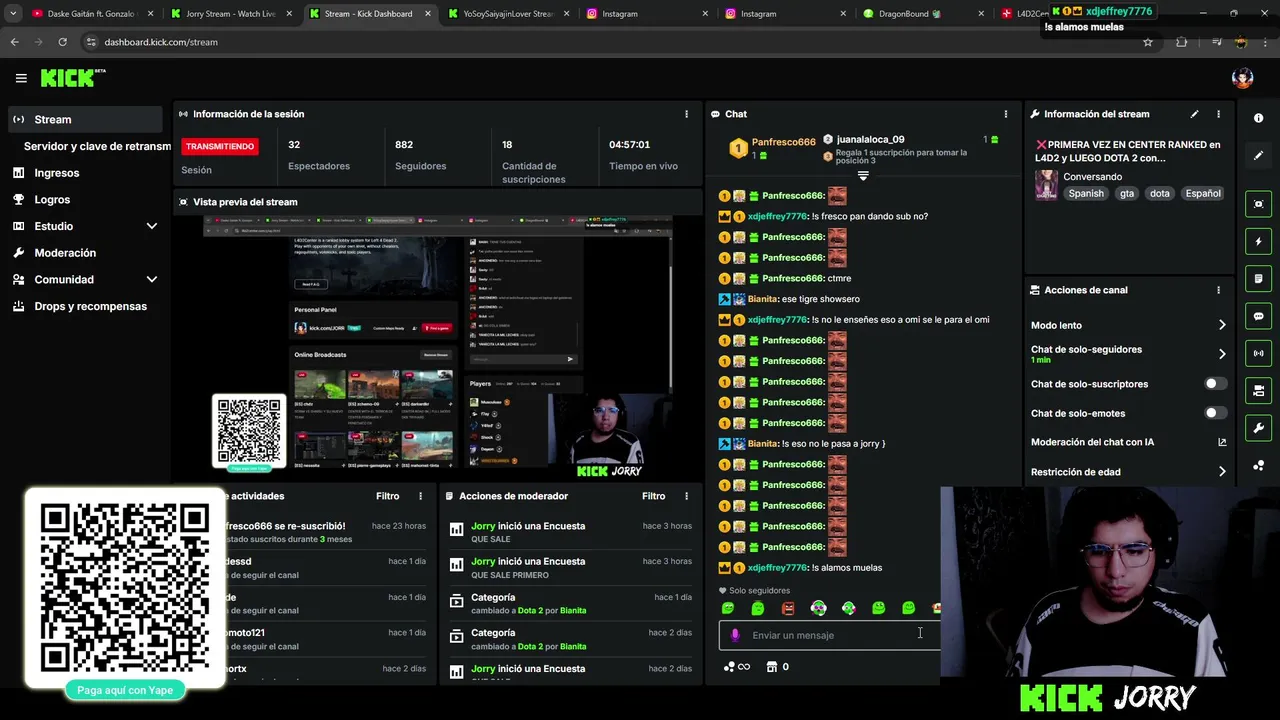Open moderator actions three-dot menu
1280x720 pixels.
click(686, 496)
